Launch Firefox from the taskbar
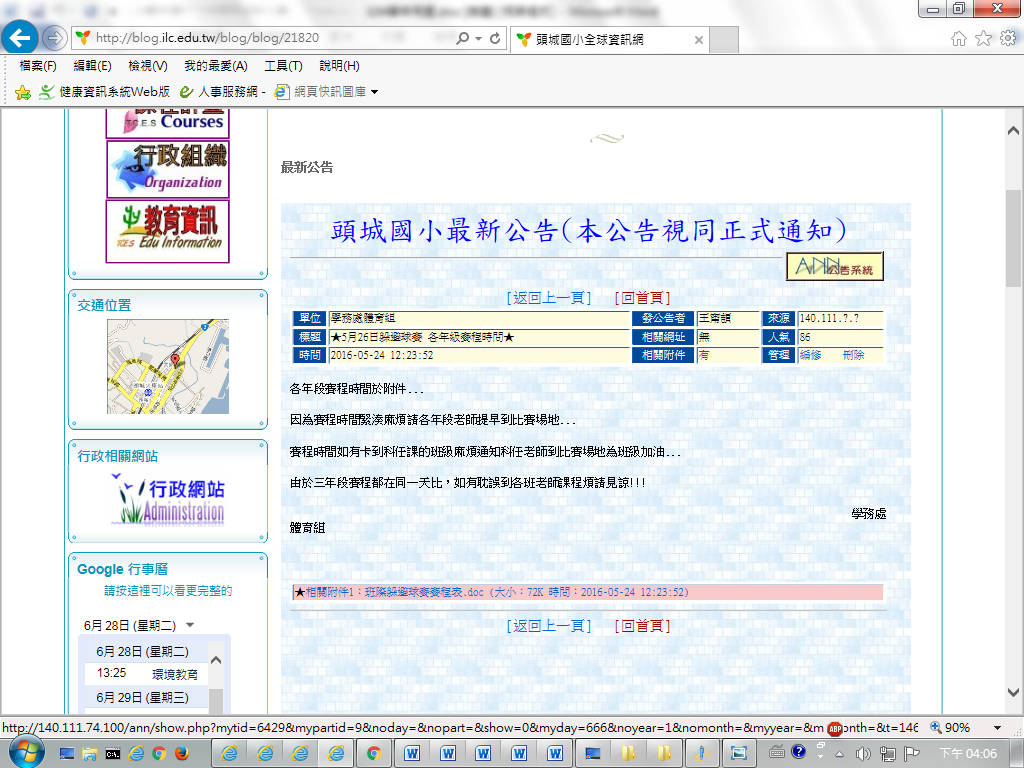Screen dimensions: 1024x768 [x=182, y=754]
